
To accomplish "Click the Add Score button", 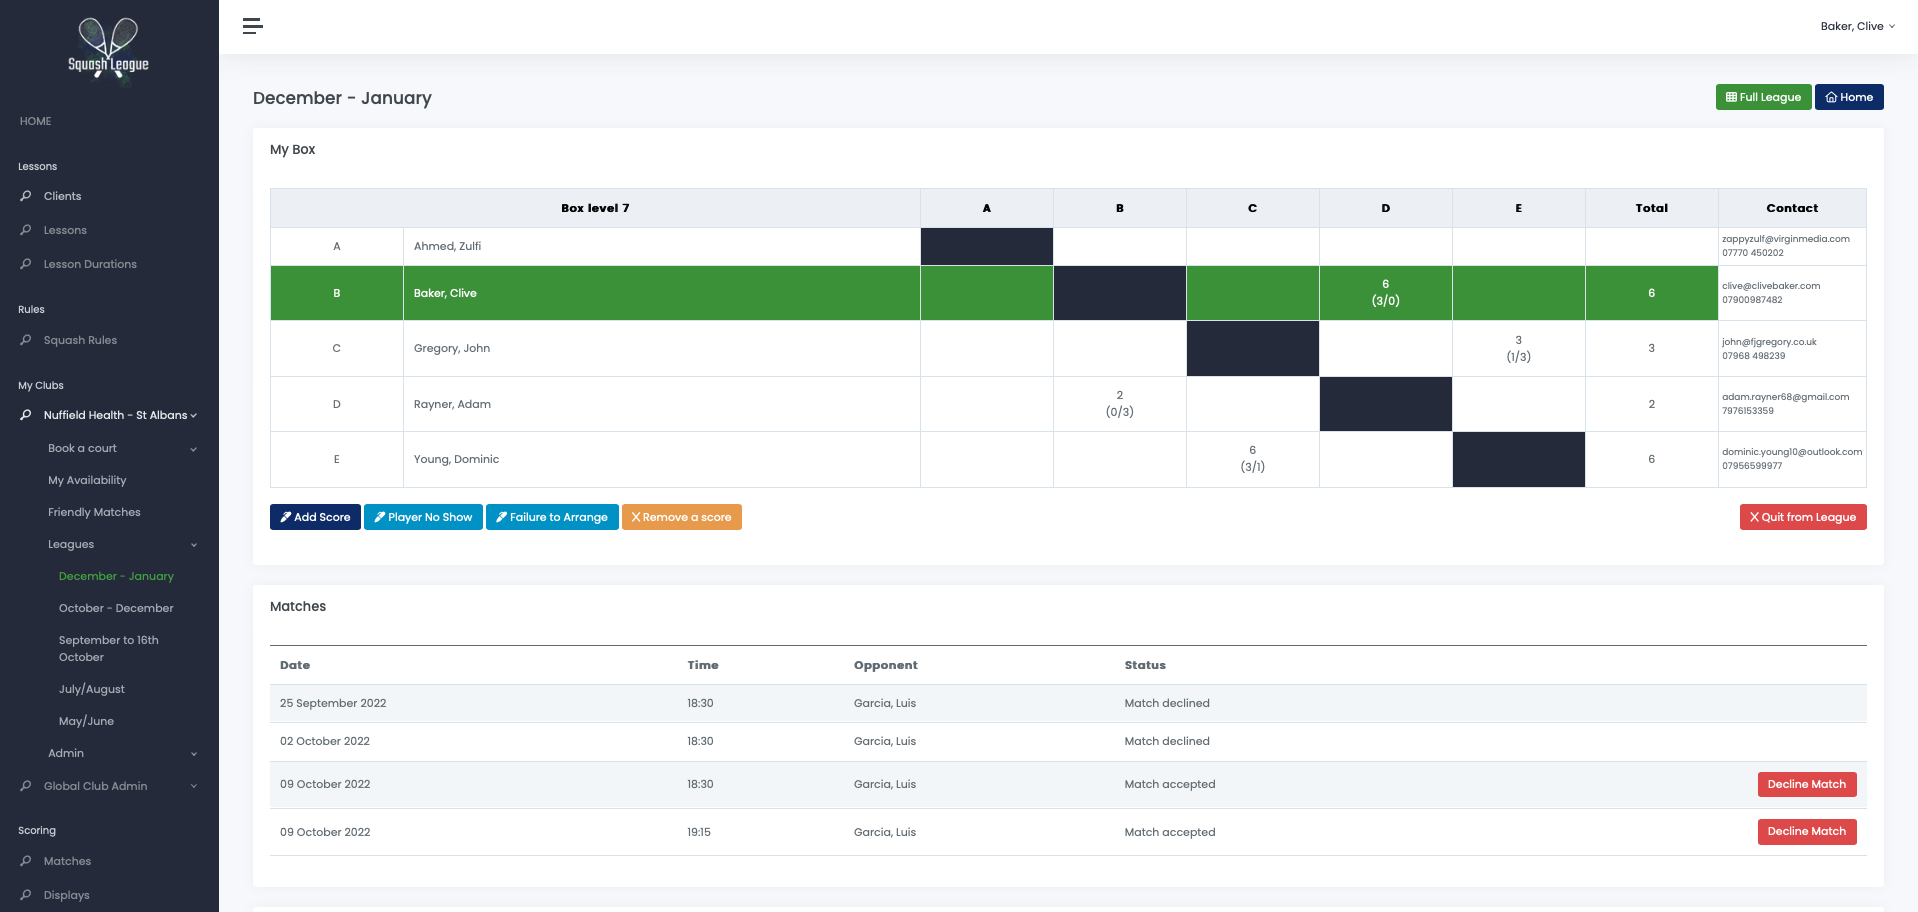I will pos(315,517).
